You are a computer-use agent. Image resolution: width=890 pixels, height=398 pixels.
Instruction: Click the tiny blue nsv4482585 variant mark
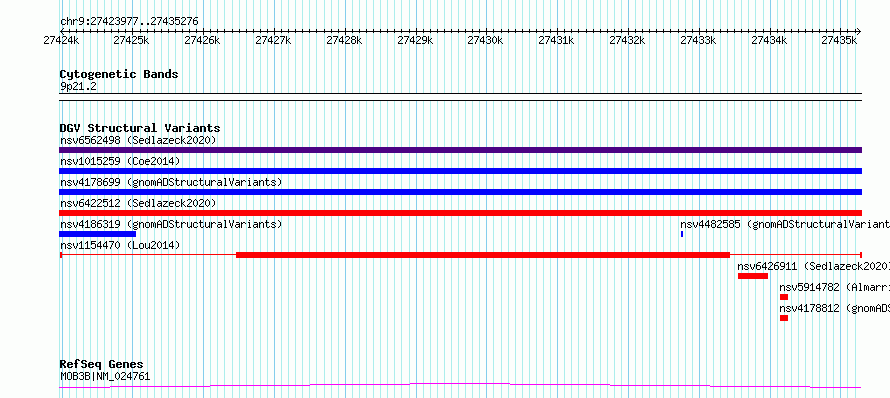pyautogui.click(x=682, y=234)
